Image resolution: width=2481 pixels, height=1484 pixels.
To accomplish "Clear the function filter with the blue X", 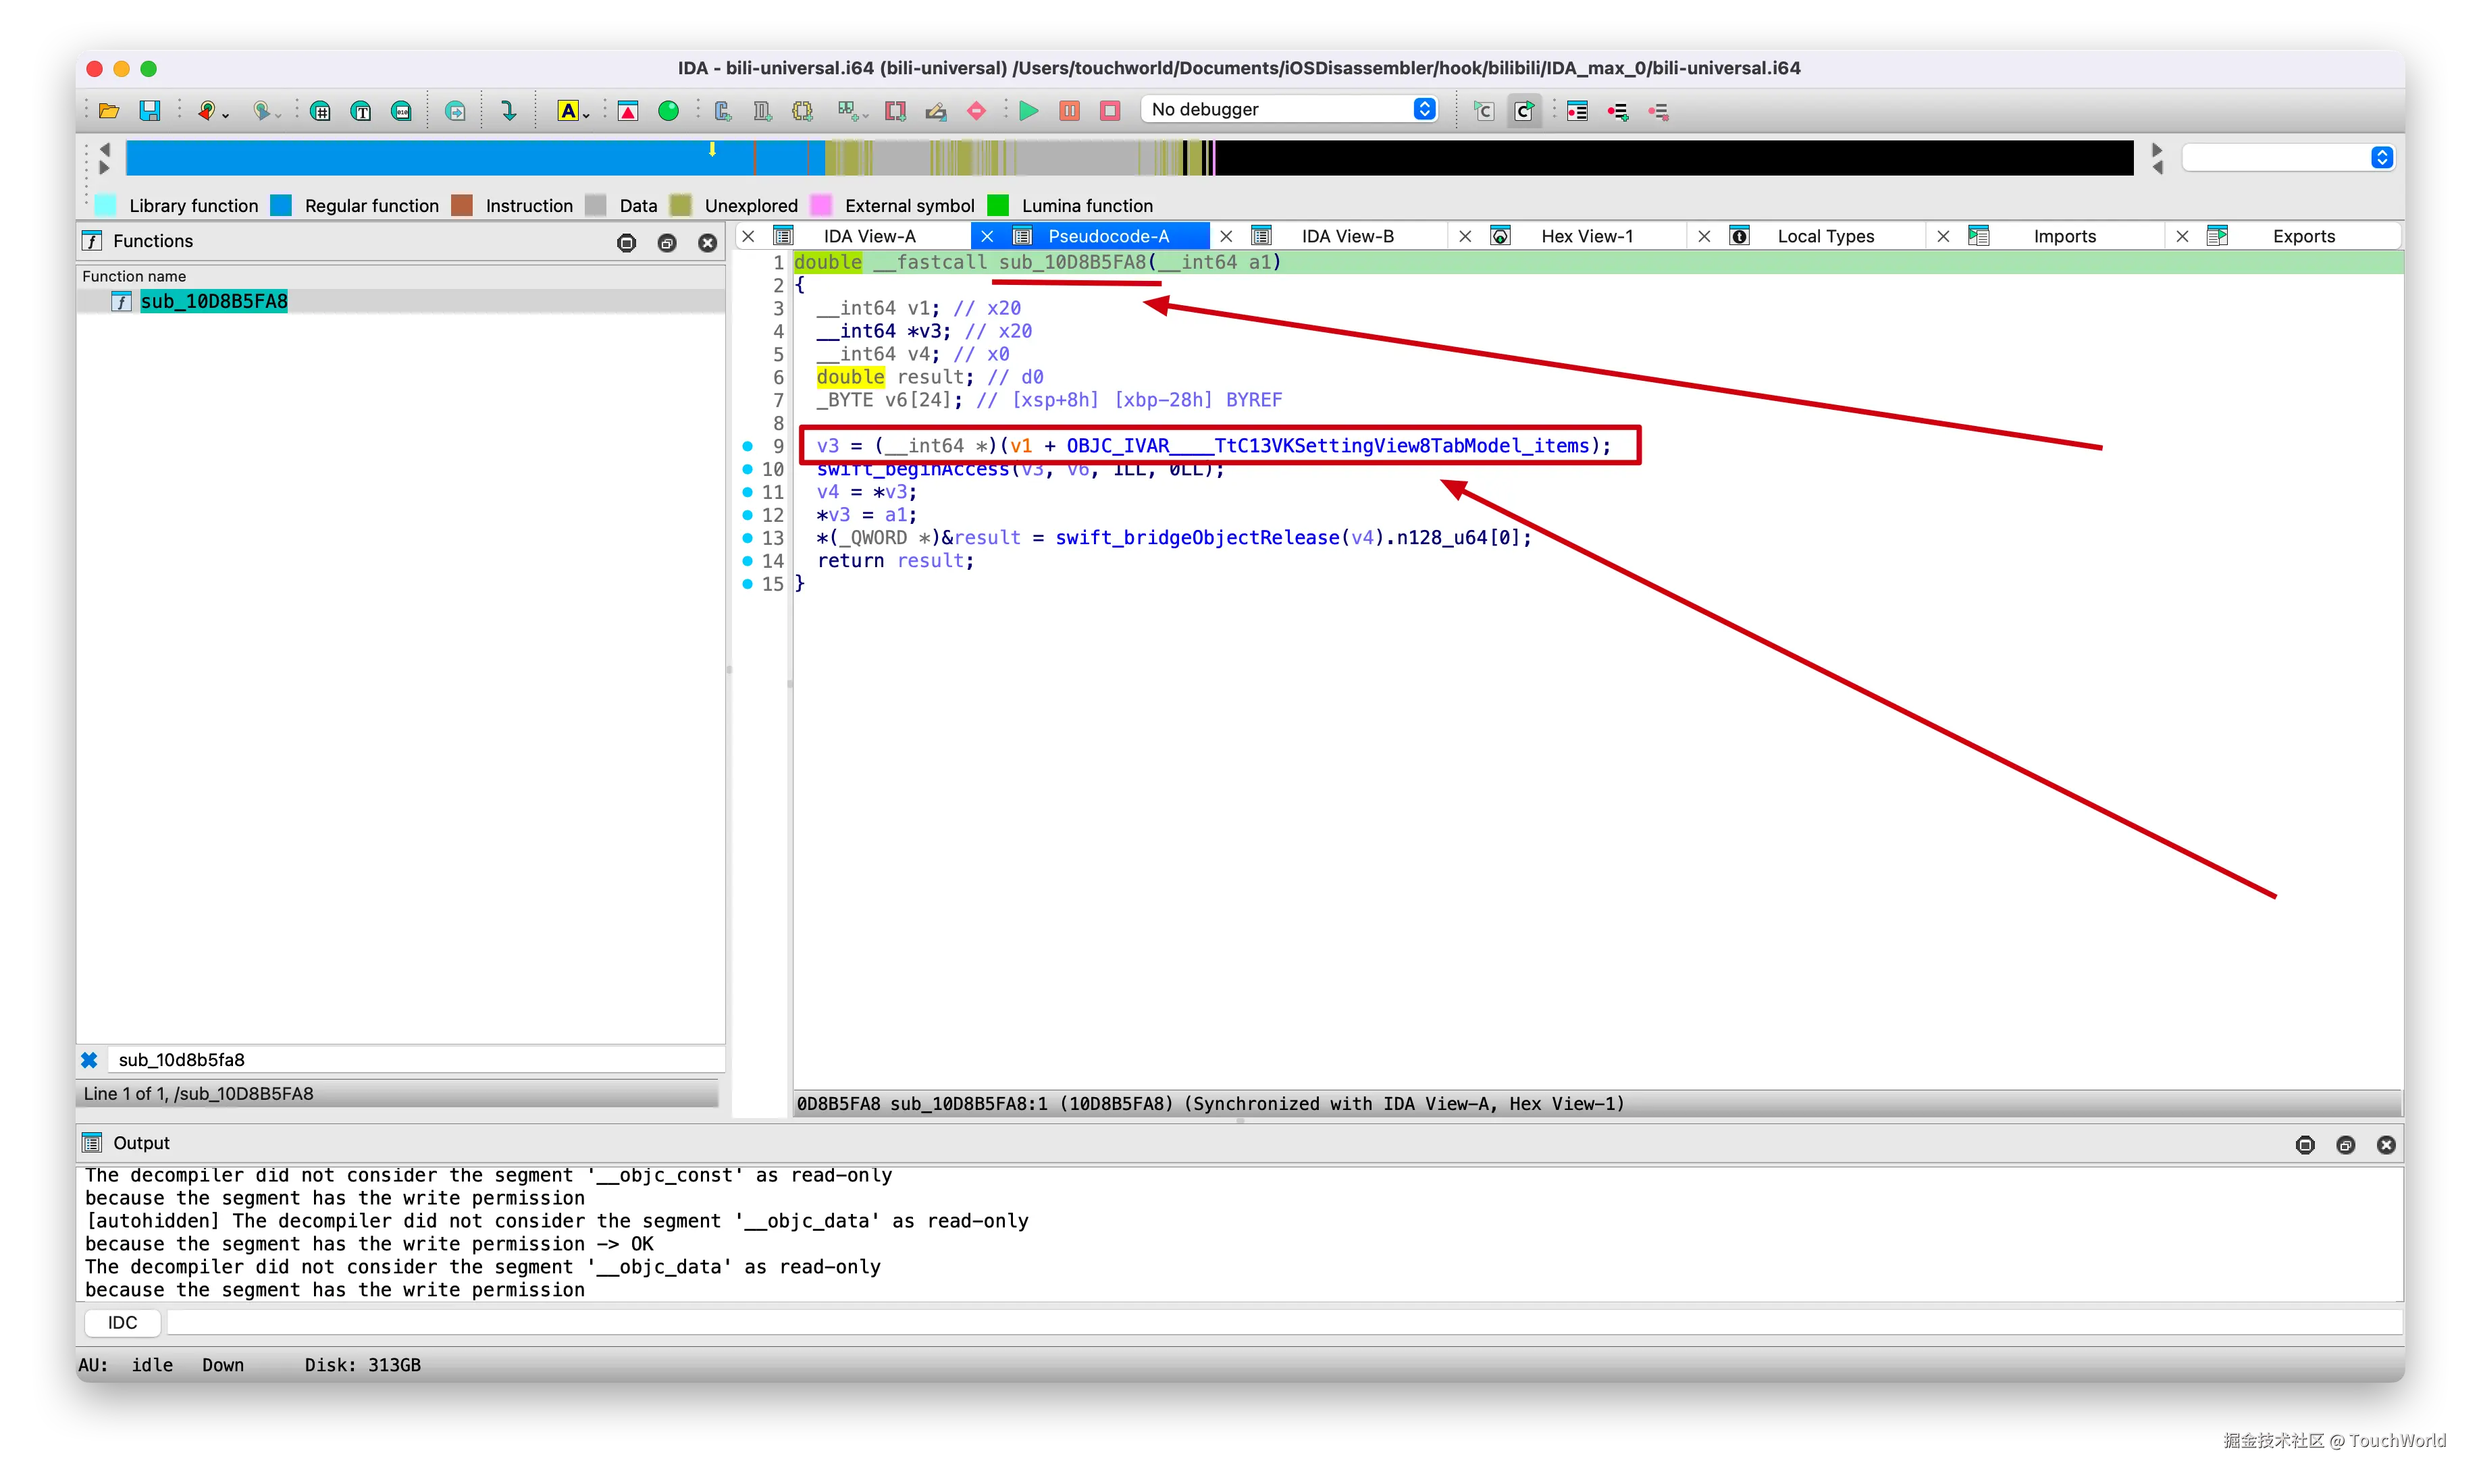I will (89, 1060).
